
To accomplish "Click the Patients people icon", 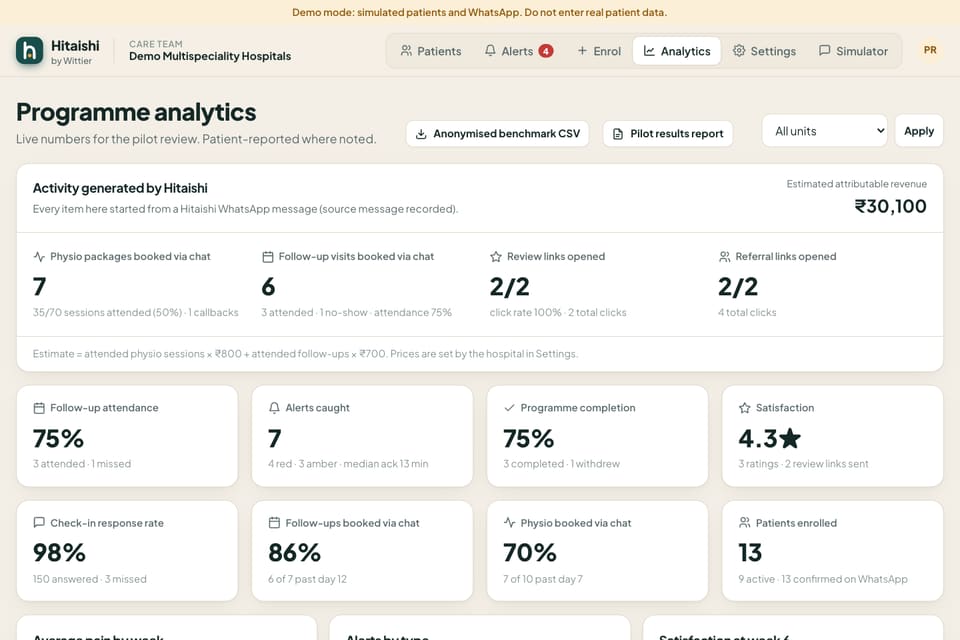I will (x=406, y=51).
